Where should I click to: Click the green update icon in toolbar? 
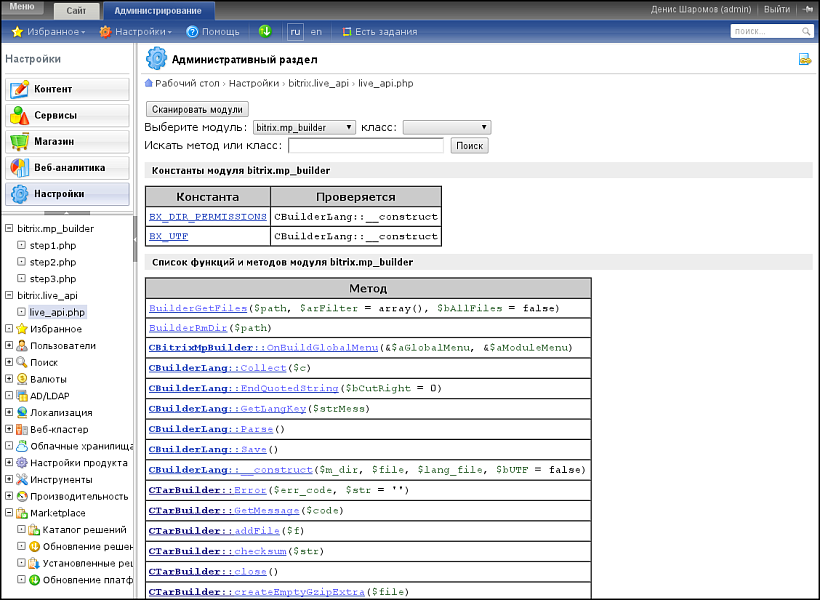pos(265,31)
